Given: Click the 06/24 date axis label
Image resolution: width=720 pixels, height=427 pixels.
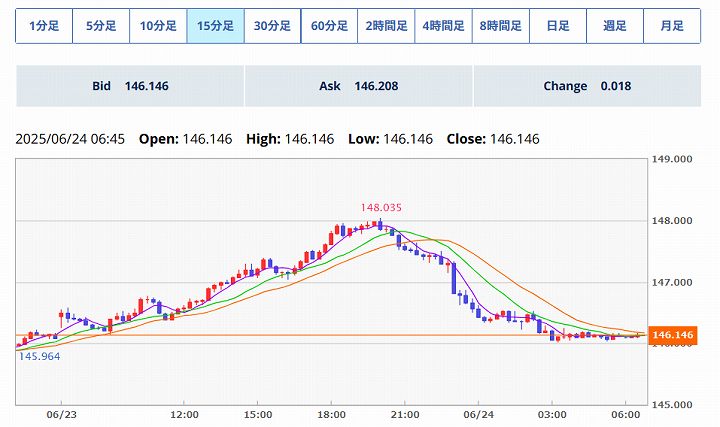Looking at the screenshot, I should pyautogui.click(x=478, y=415).
